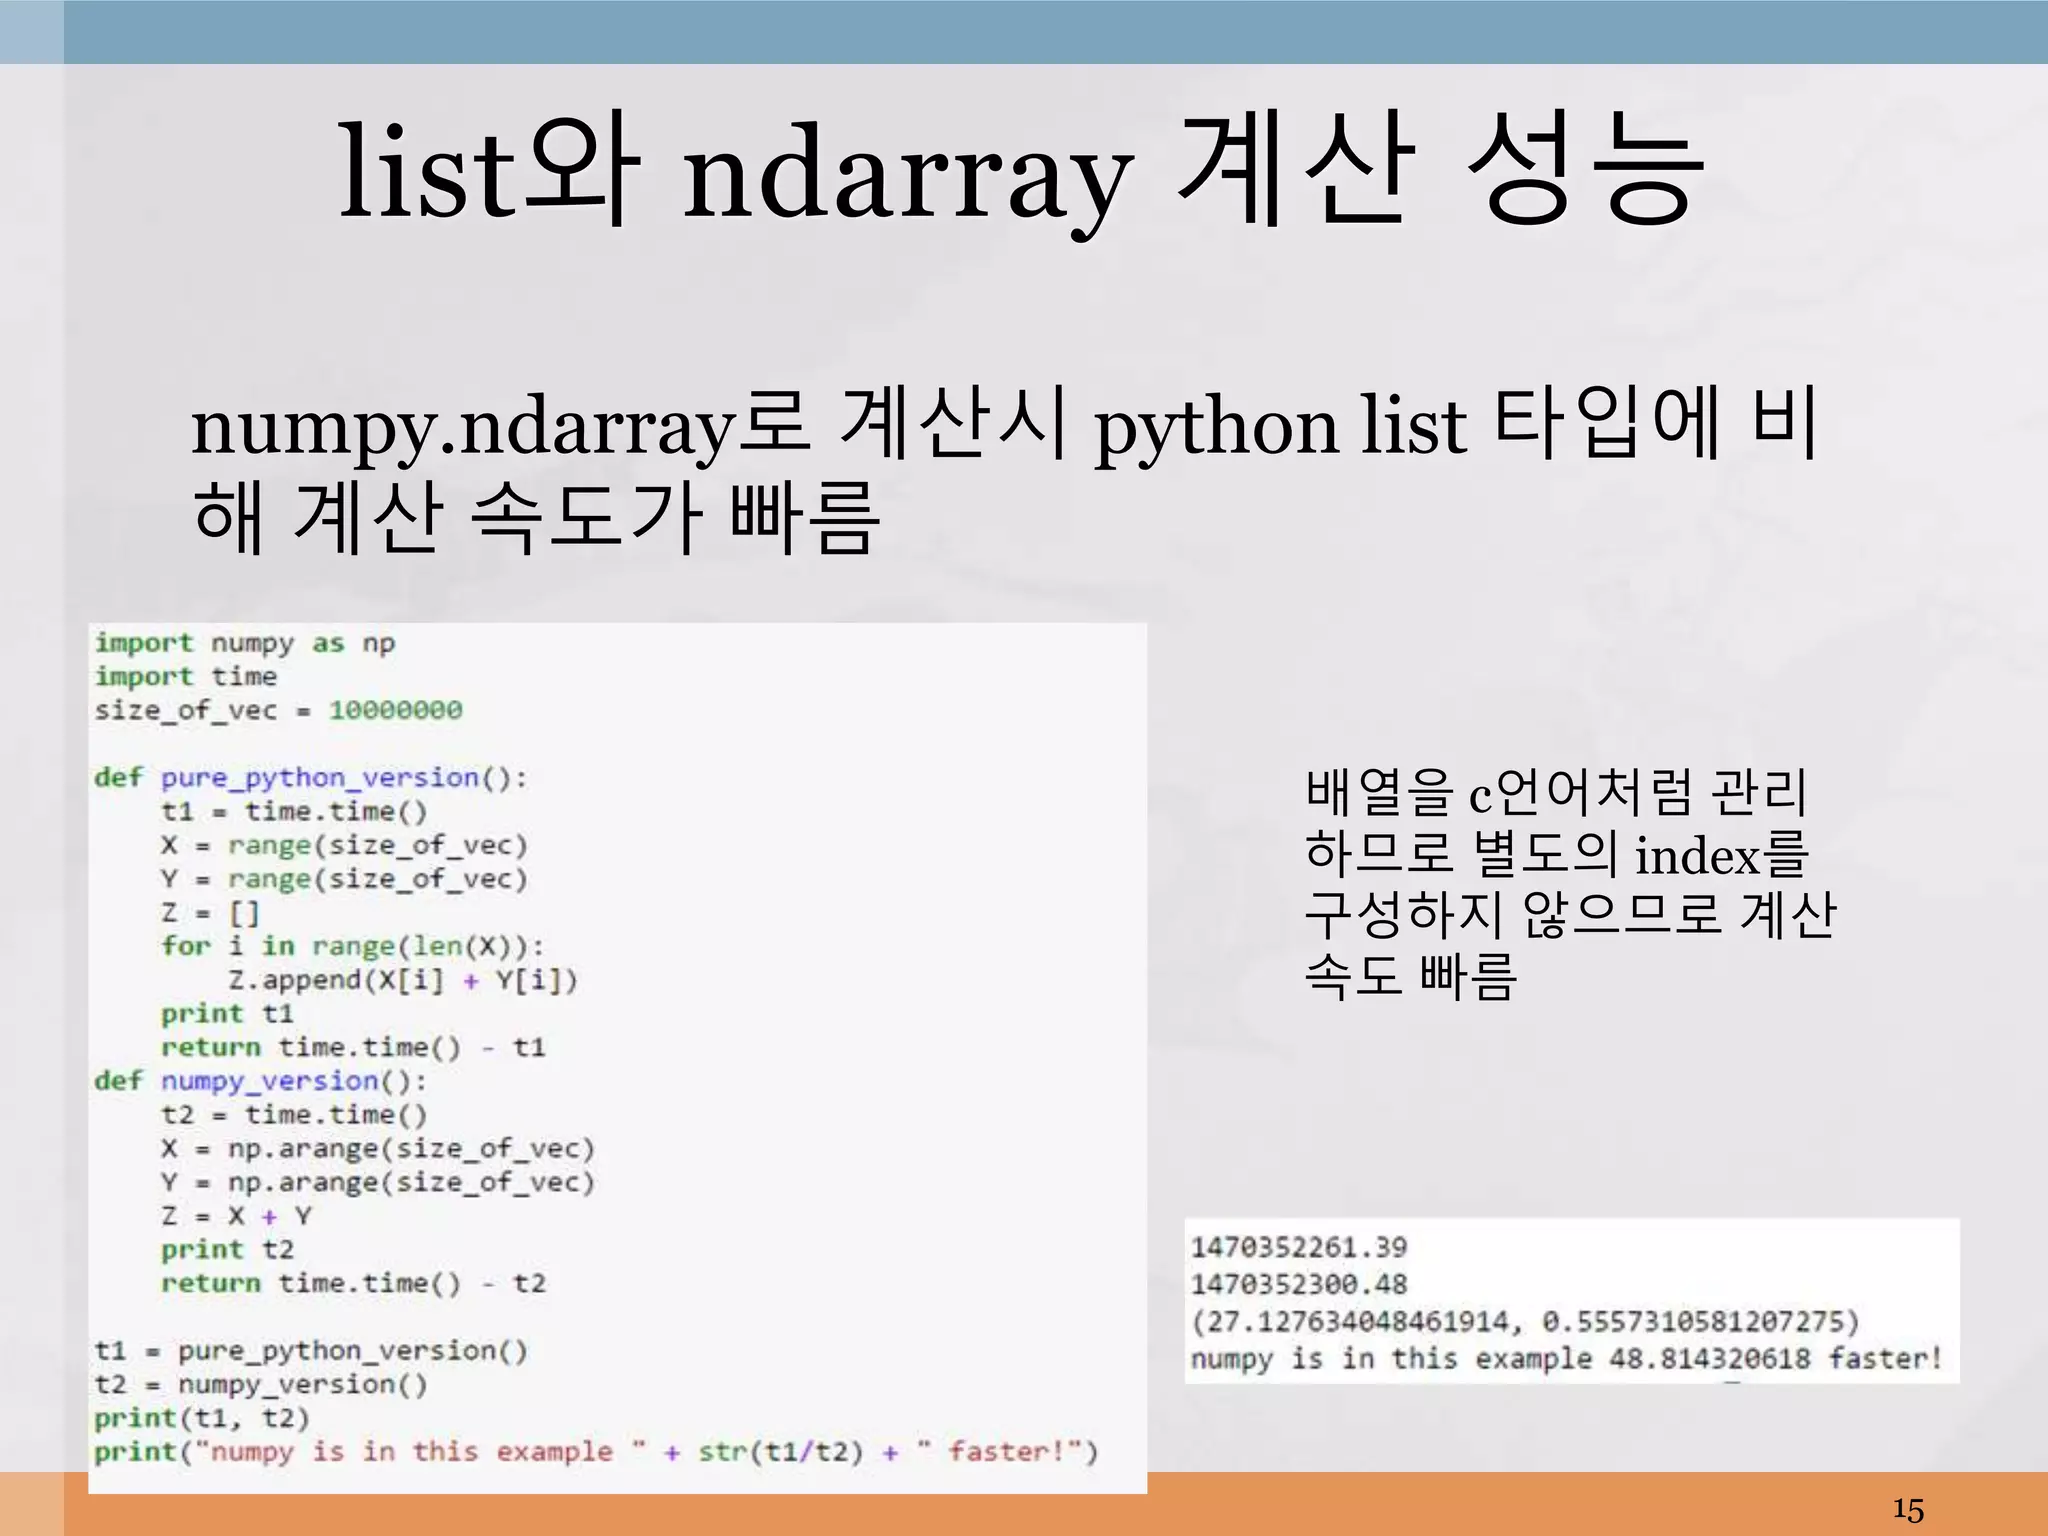Click the 'import numpy as np' code line
2048x1536 pixels.
coord(245,643)
